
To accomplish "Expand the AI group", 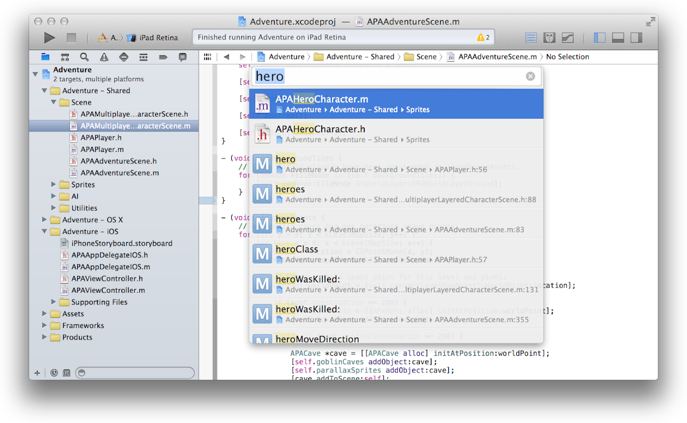I will pos(53,196).
